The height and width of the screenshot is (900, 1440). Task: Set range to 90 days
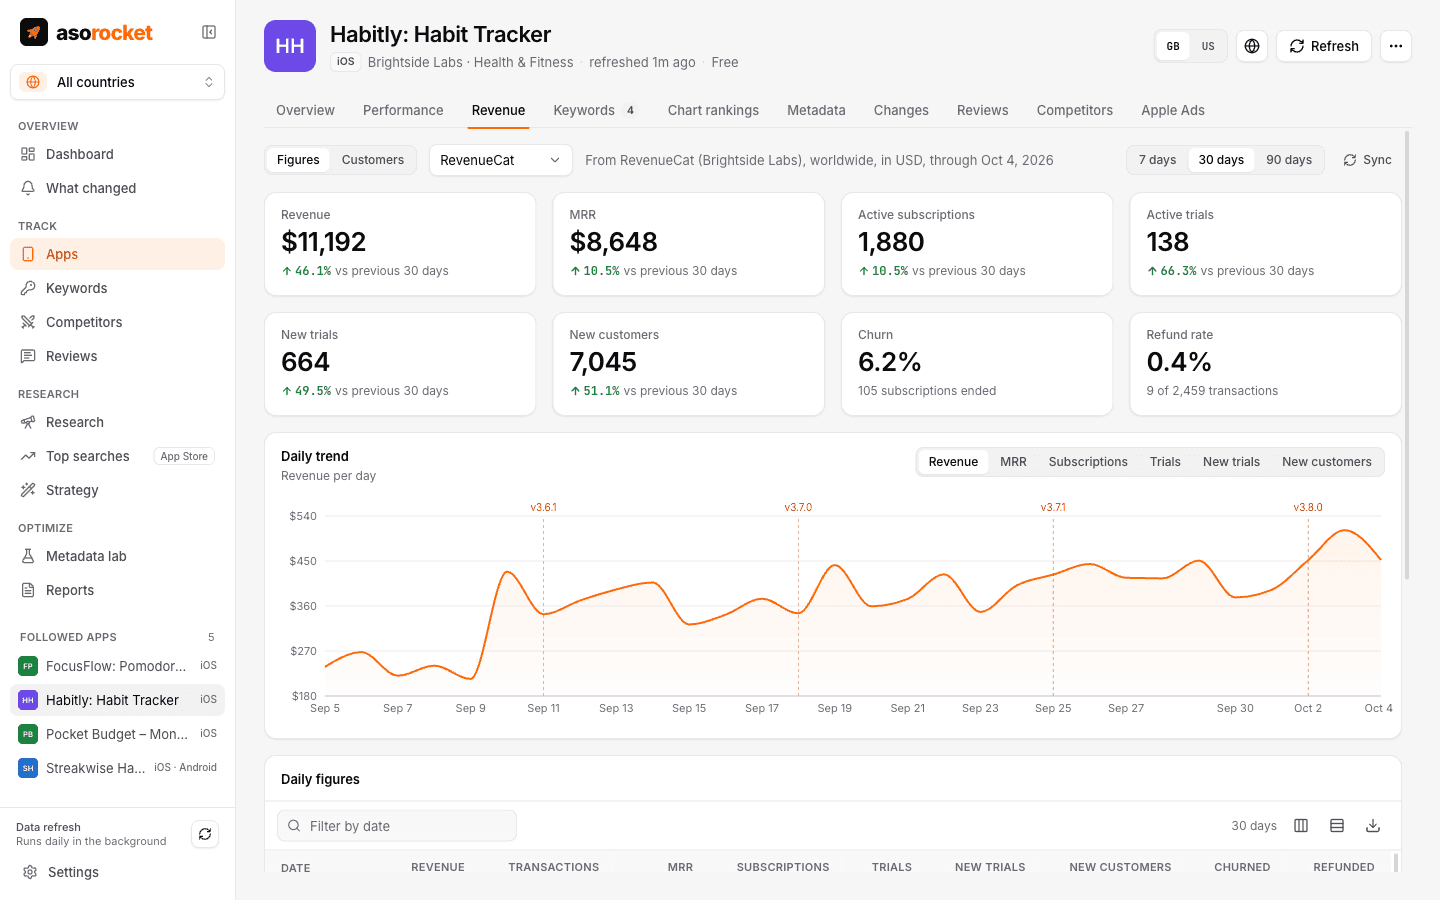click(x=1289, y=160)
